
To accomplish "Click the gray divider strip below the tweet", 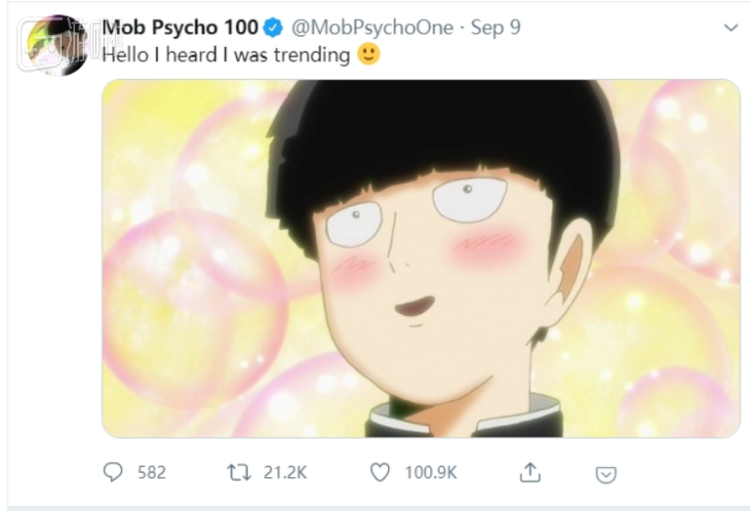I will tap(375, 507).
